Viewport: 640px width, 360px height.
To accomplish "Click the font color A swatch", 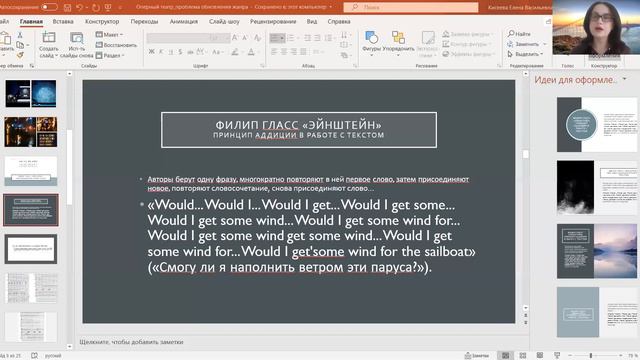I will pyautogui.click(x=251, y=52).
